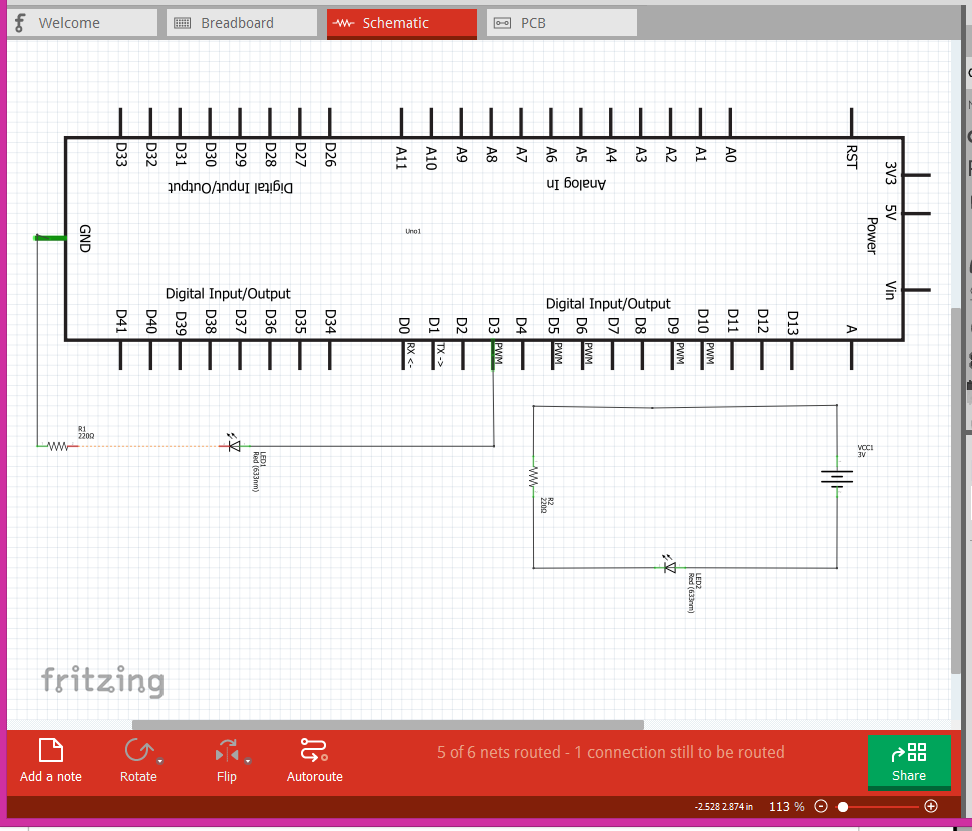The width and height of the screenshot is (972, 831).
Task: Click the zoom slider handle
Action: point(843,806)
